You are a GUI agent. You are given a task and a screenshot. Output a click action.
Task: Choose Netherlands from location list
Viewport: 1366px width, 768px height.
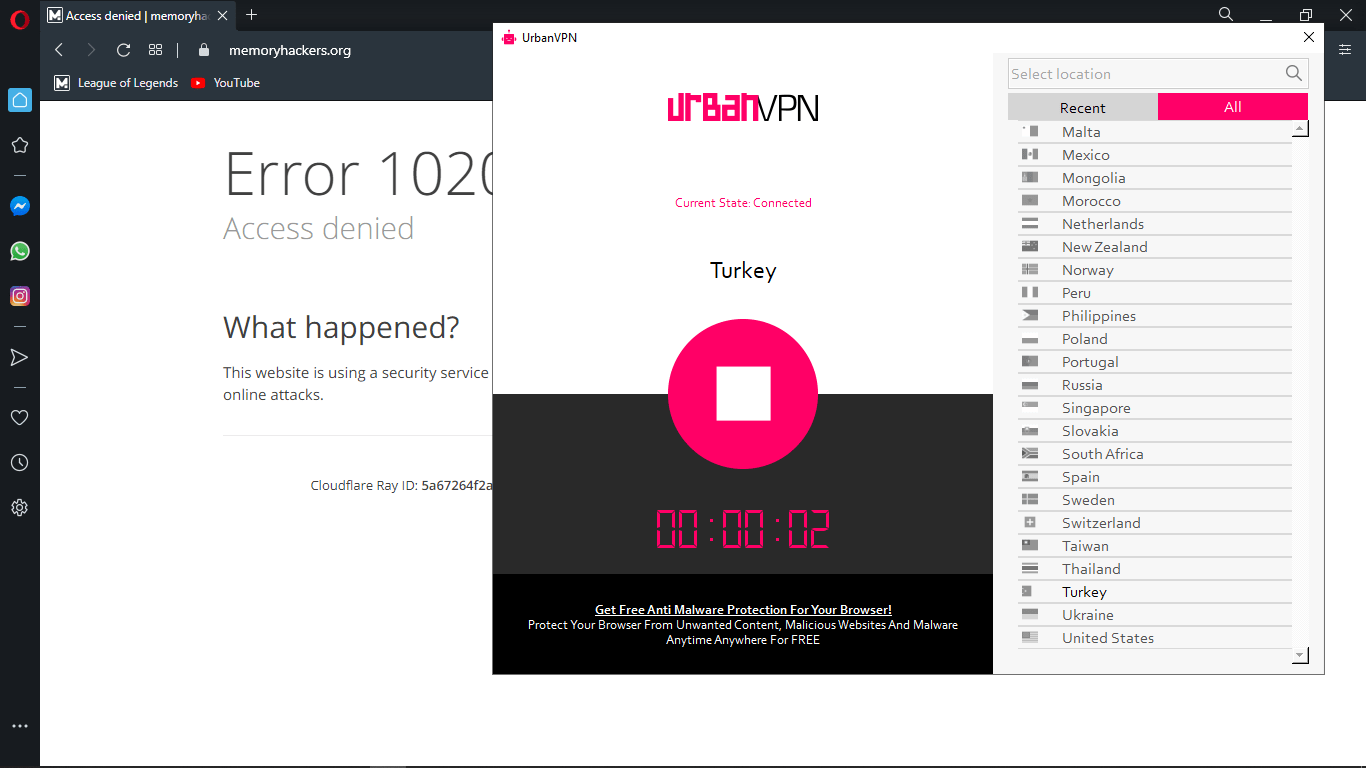(x=1155, y=224)
